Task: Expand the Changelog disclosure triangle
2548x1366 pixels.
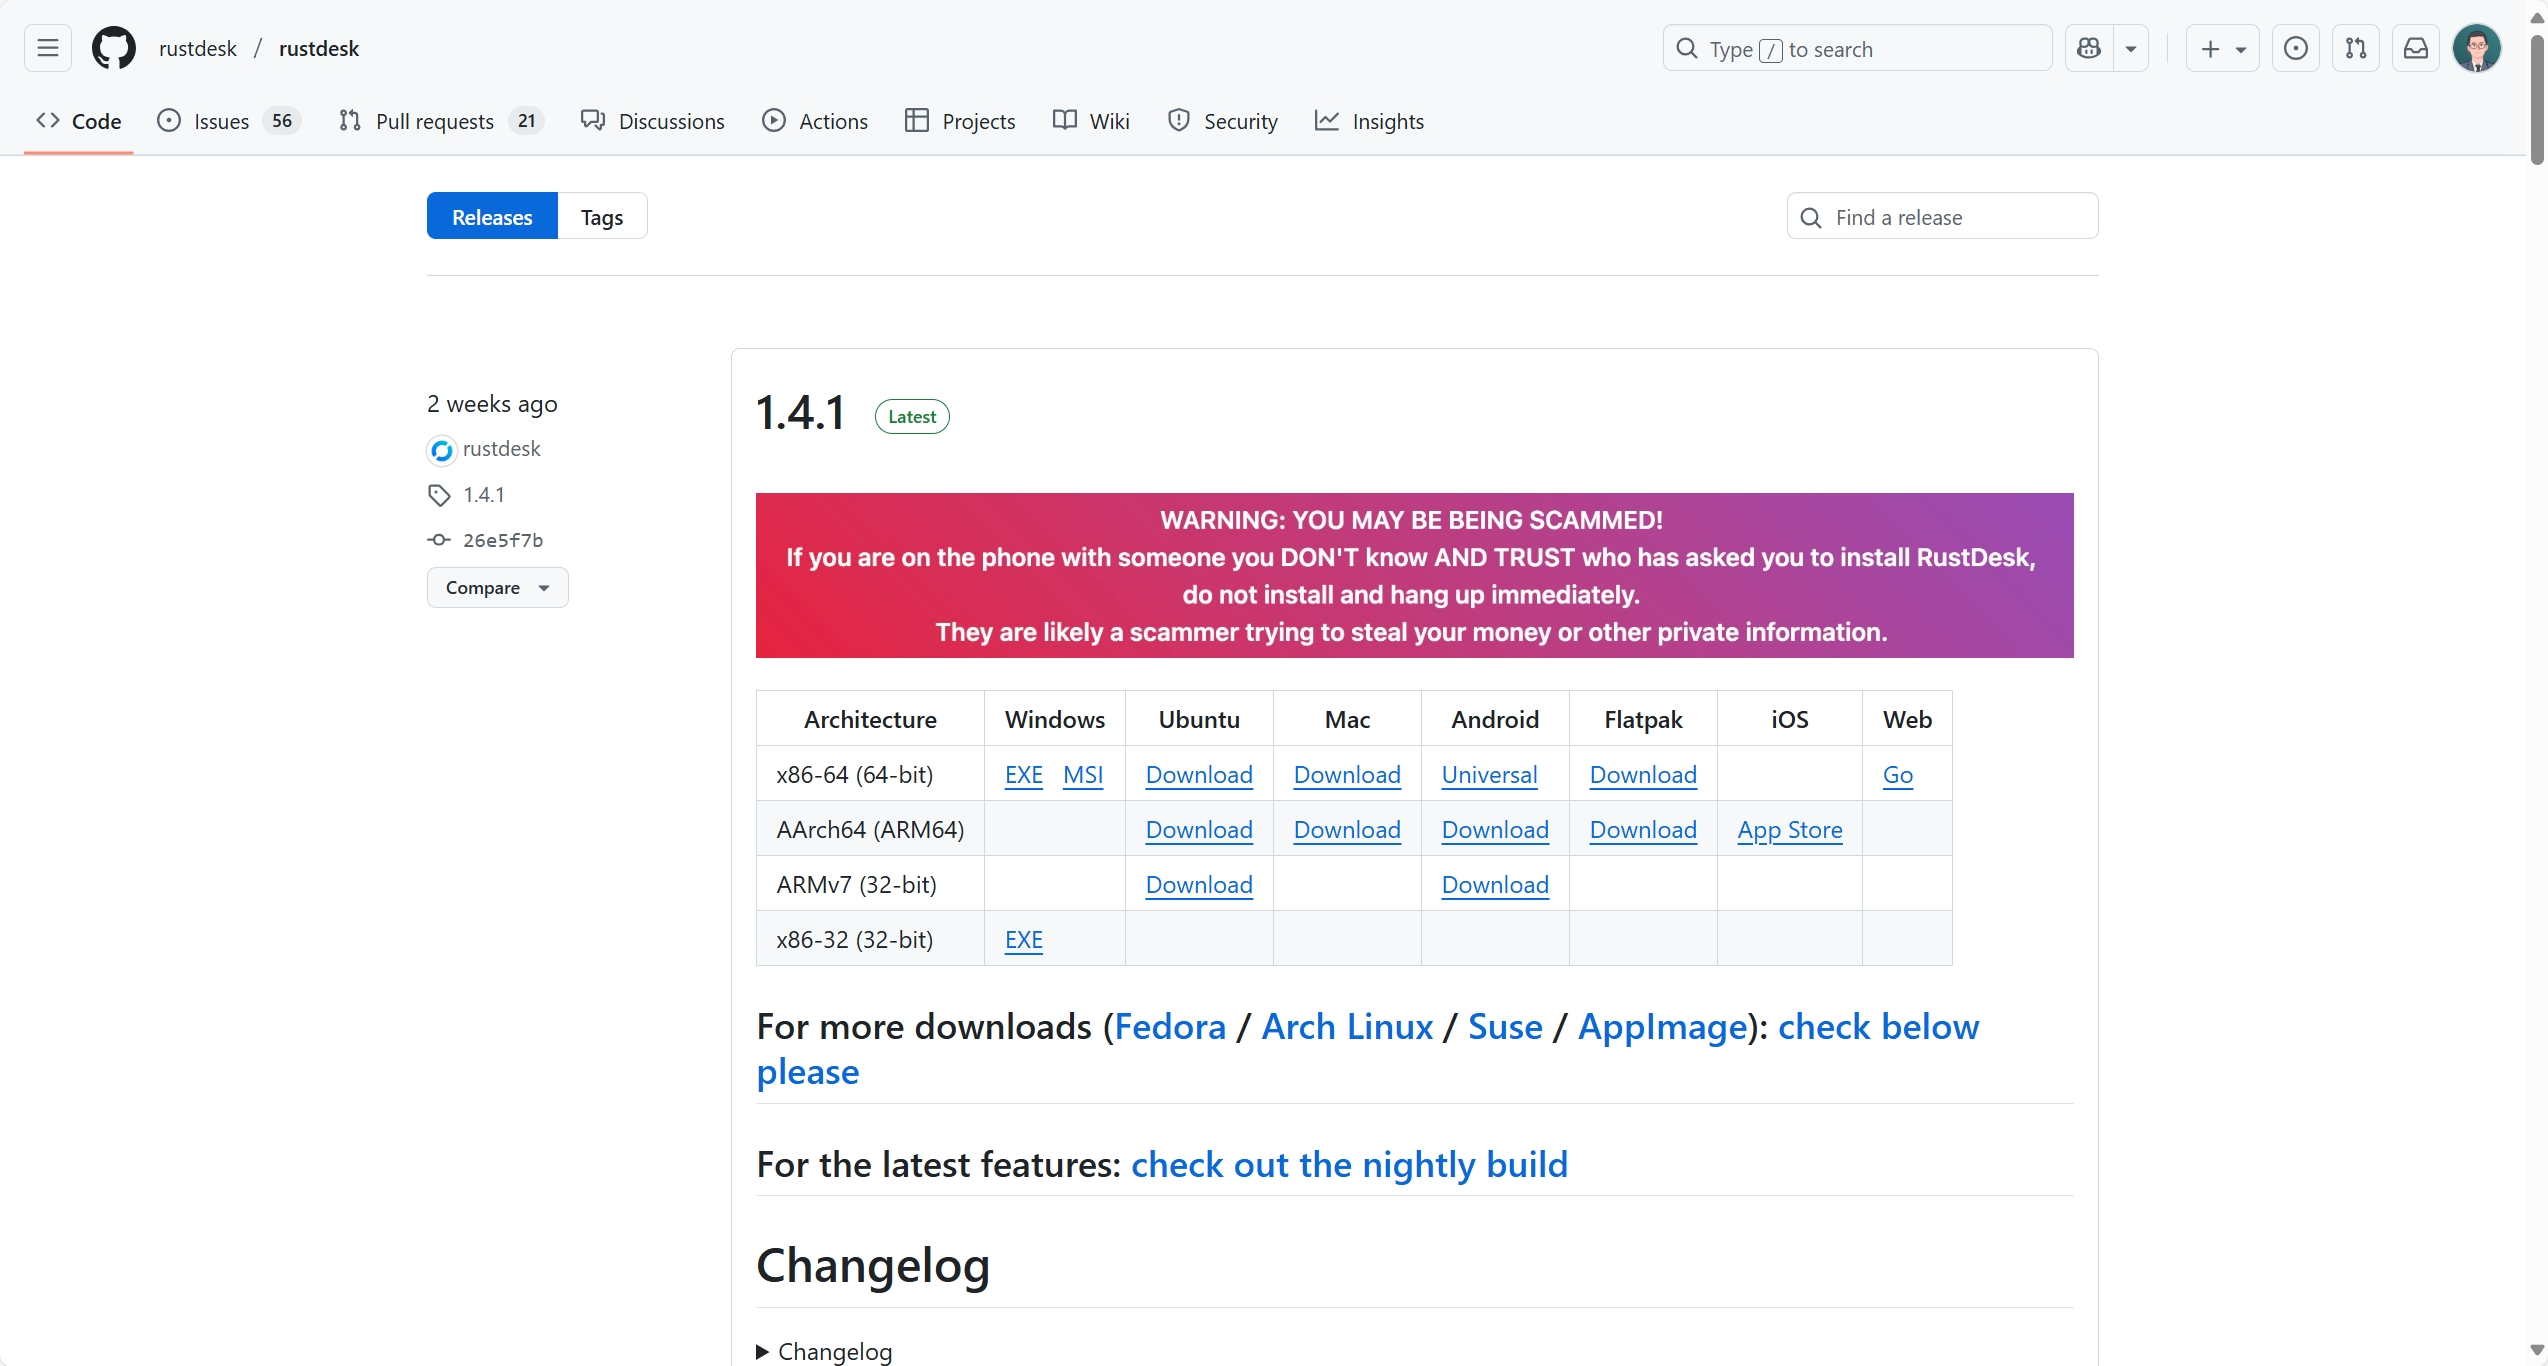Action: (763, 1352)
